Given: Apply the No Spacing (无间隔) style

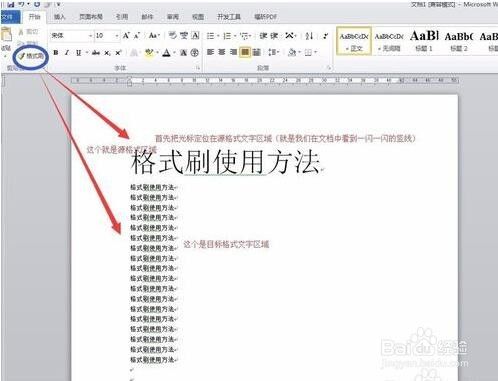Looking at the screenshot, I should tap(389, 41).
